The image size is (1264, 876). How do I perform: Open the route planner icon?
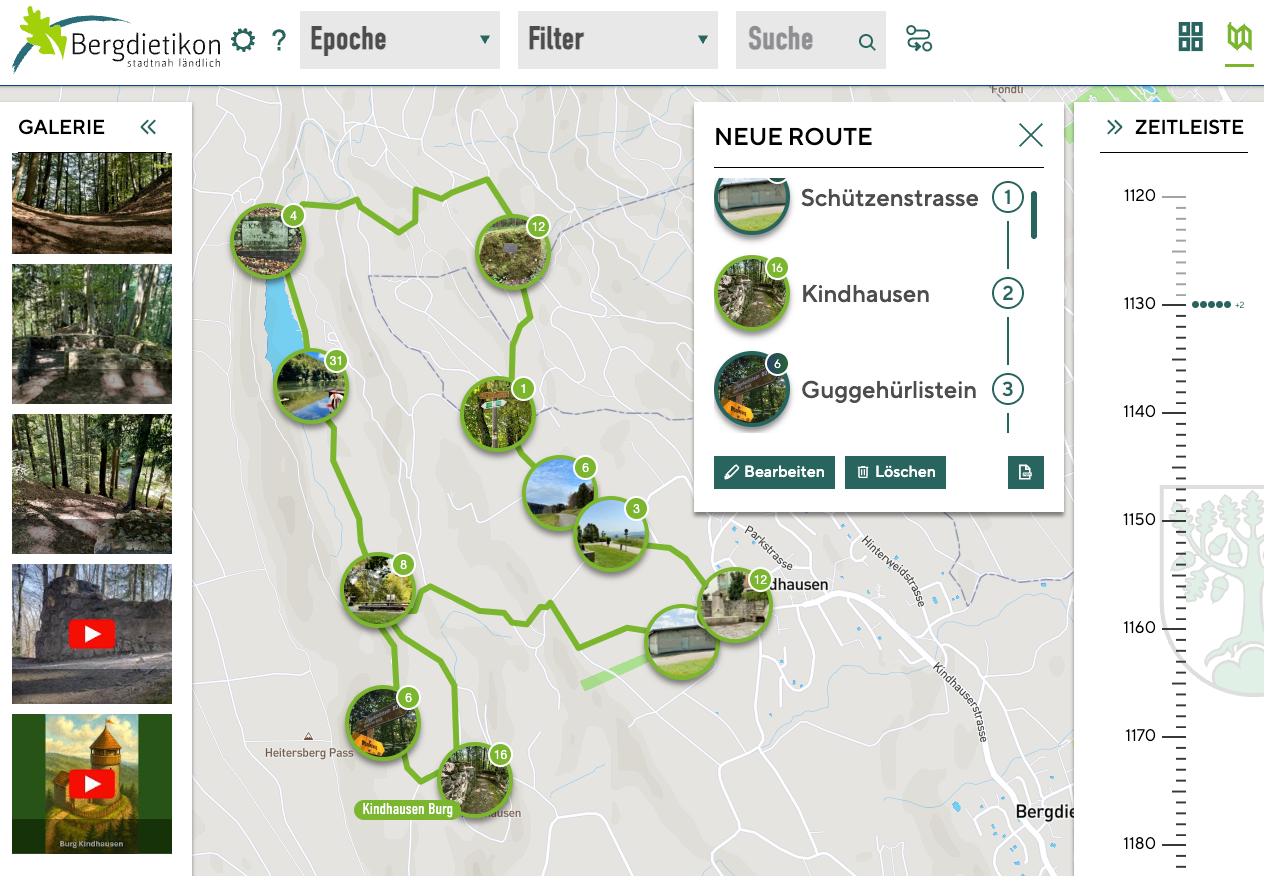coord(919,39)
